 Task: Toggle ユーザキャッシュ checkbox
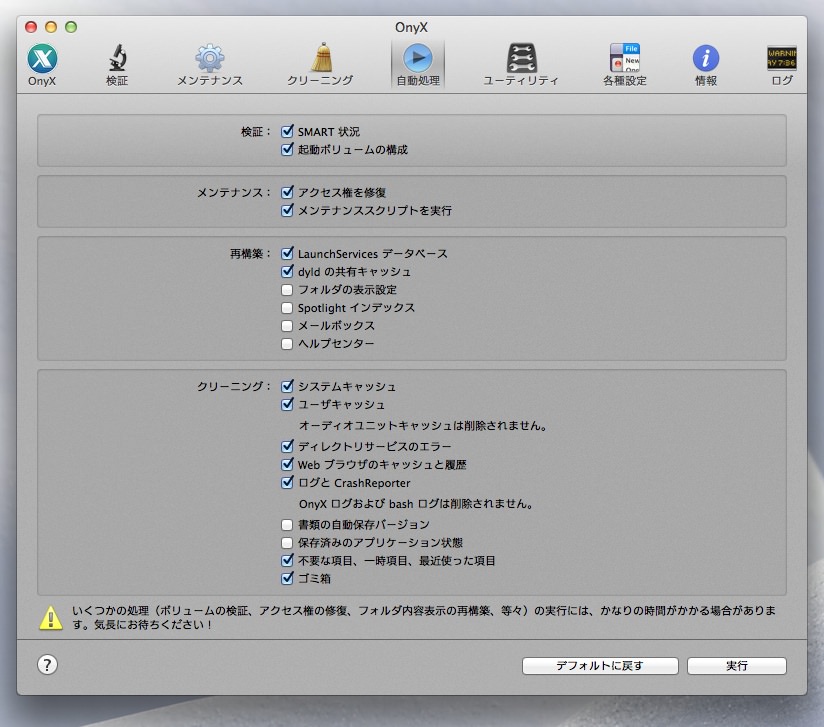[287, 404]
